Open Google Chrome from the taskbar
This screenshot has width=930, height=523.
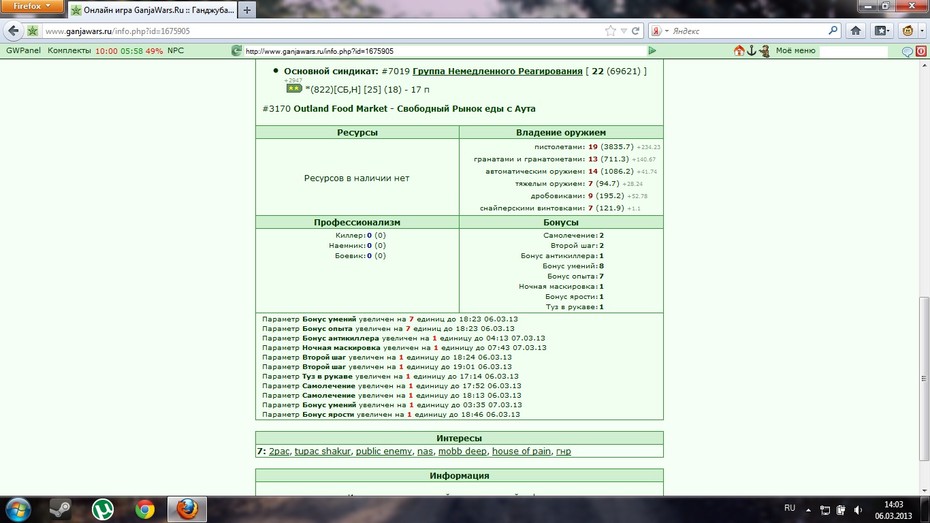pyautogui.click(x=145, y=509)
